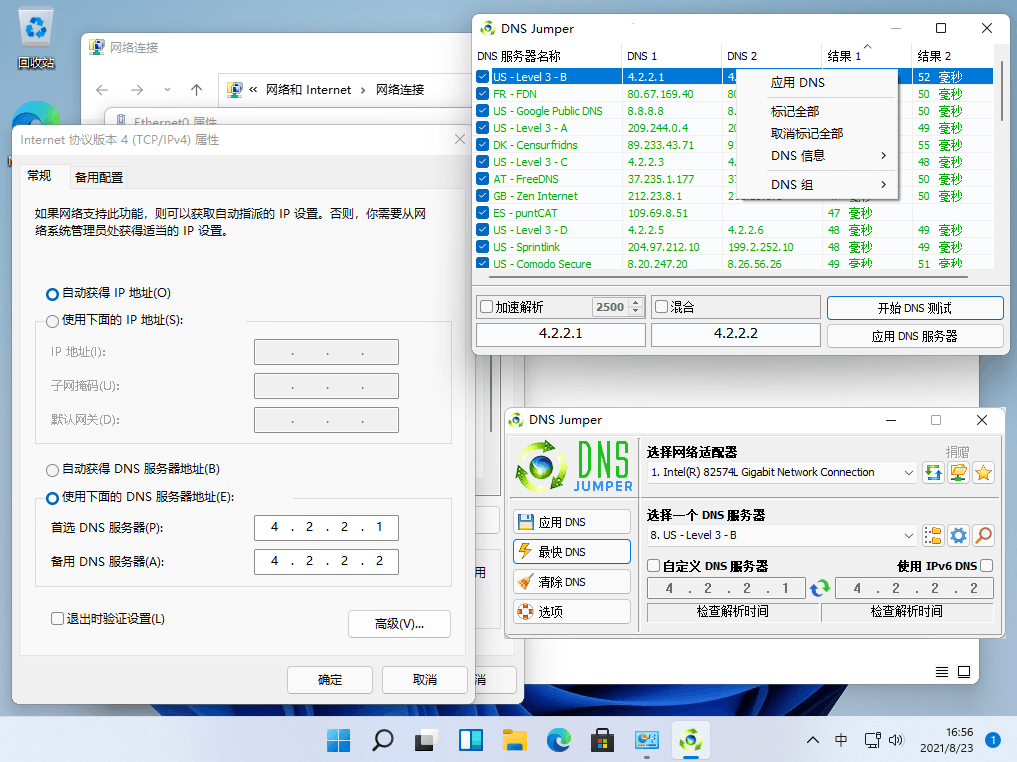Viewport: 1017px width, 762px height.
Task: Click the DNS list vertical scrollbar
Action: (x=1002, y=91)
